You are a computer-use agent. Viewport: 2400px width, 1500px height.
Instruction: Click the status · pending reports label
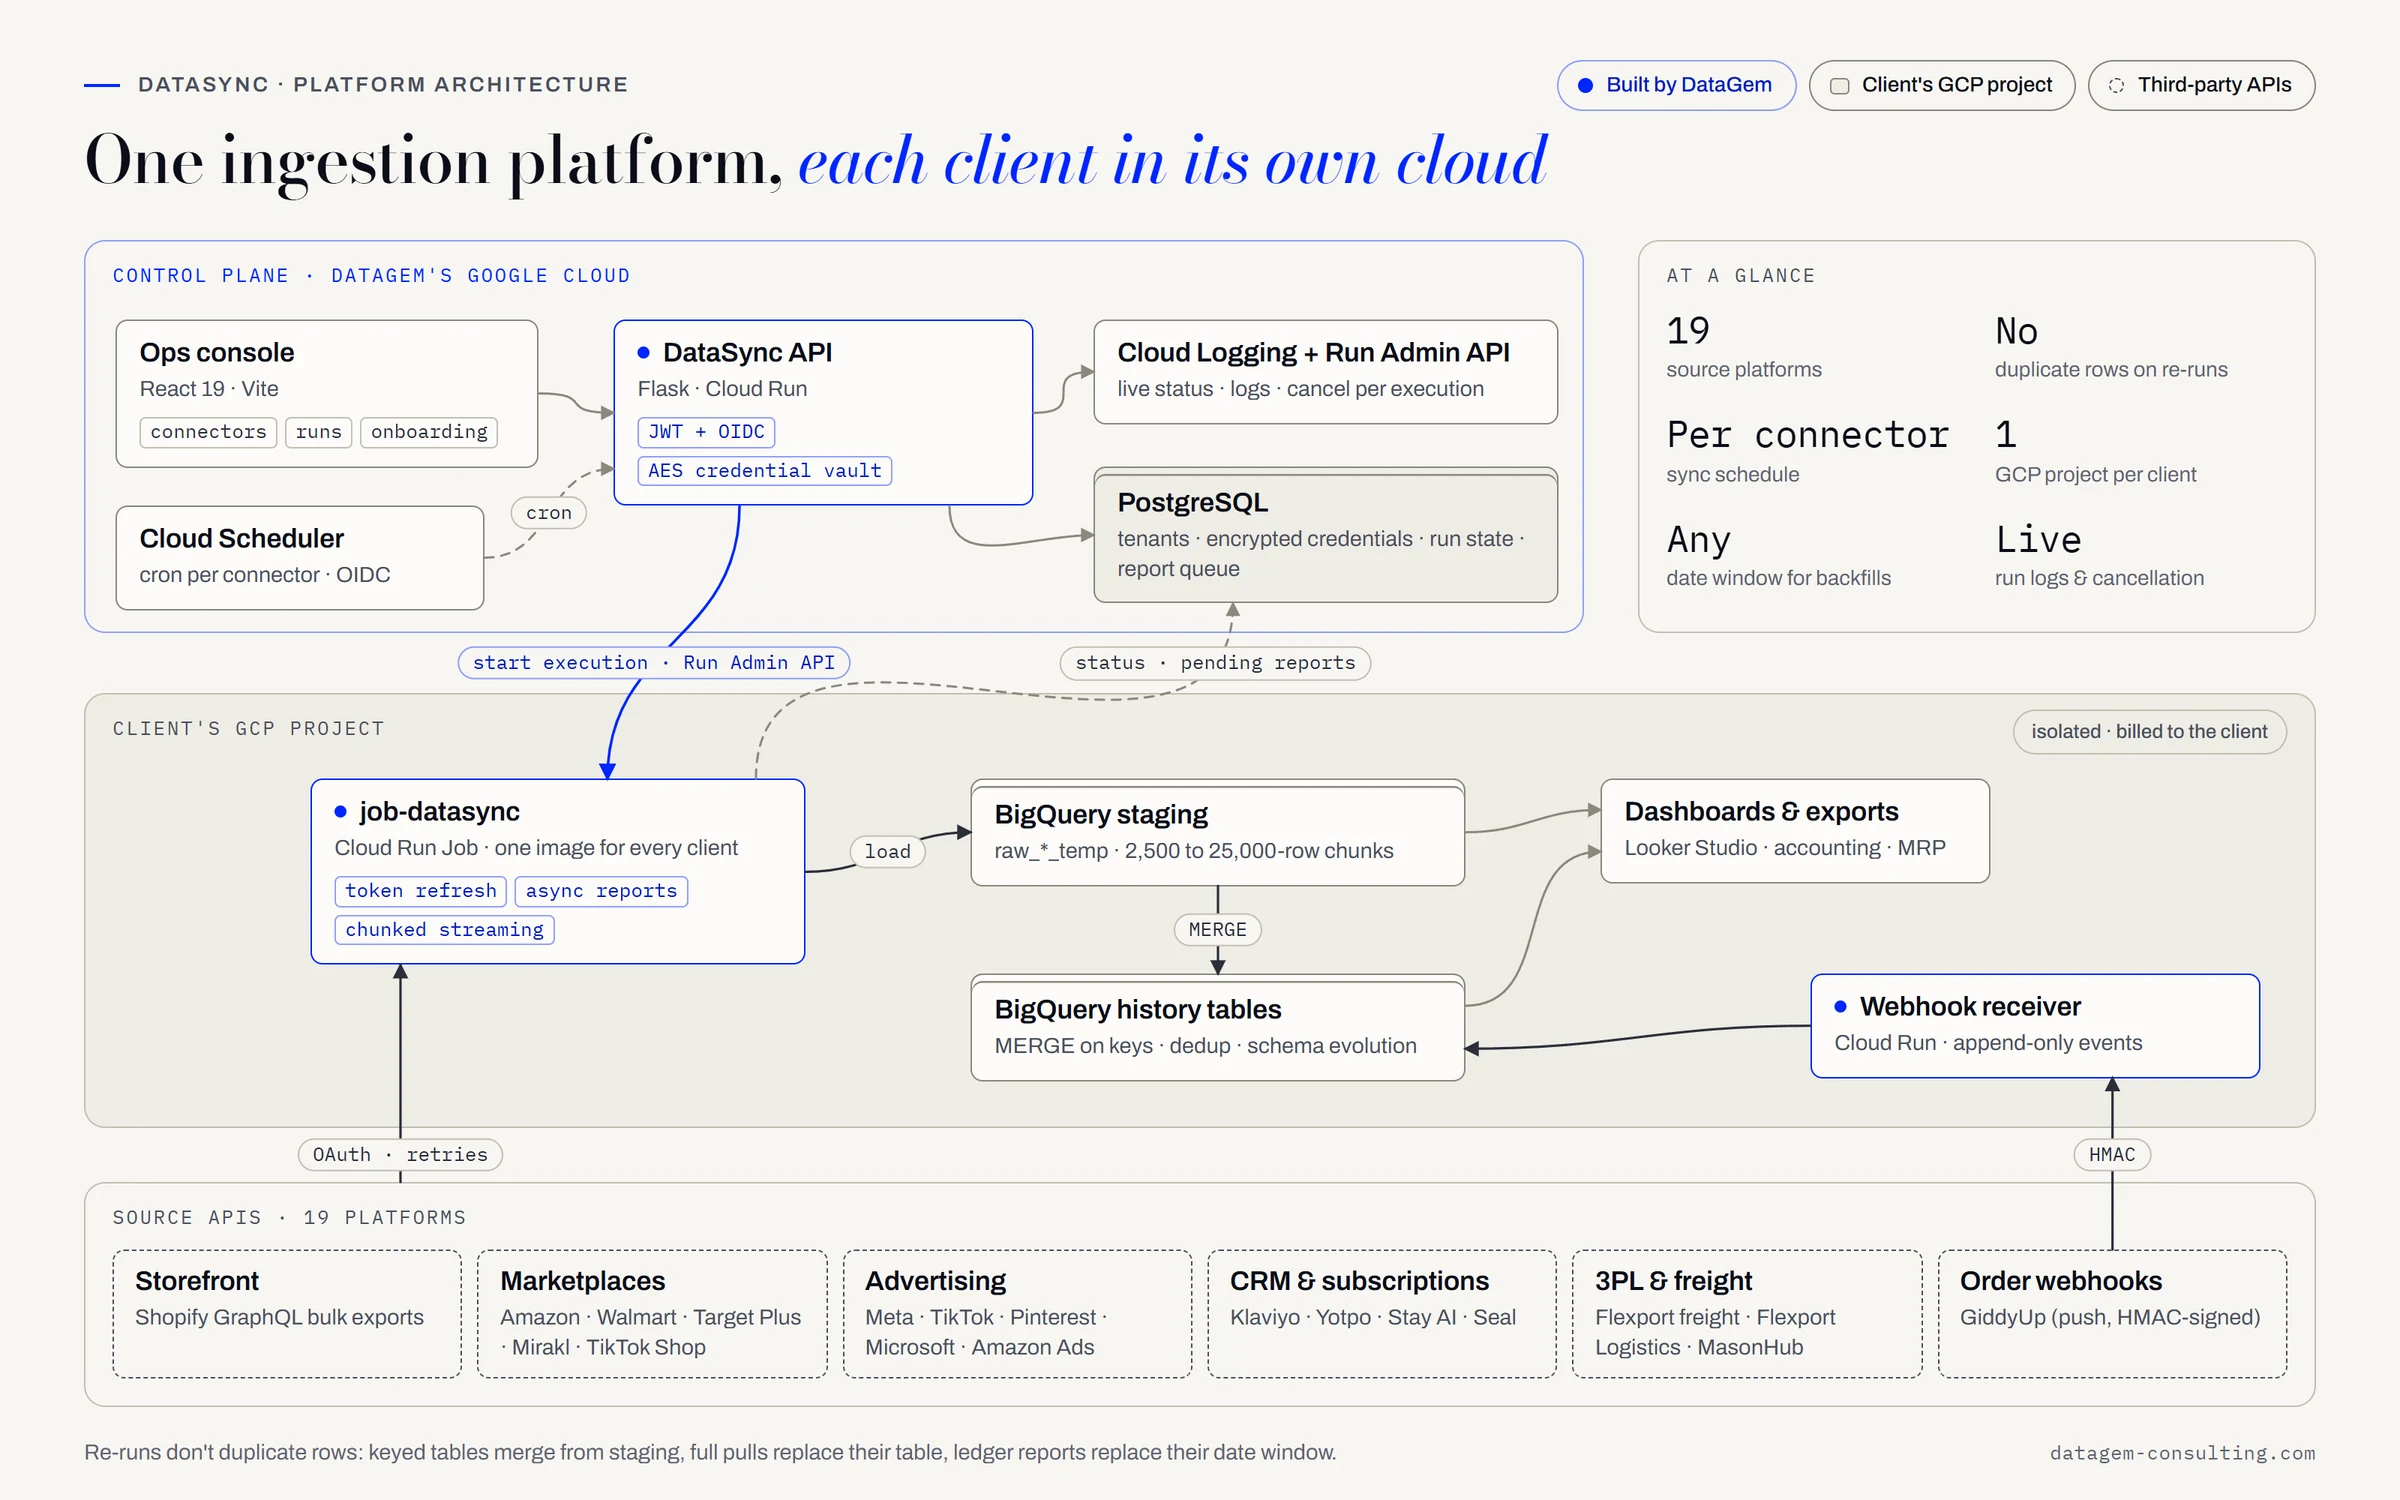[x=1215, y=663]
